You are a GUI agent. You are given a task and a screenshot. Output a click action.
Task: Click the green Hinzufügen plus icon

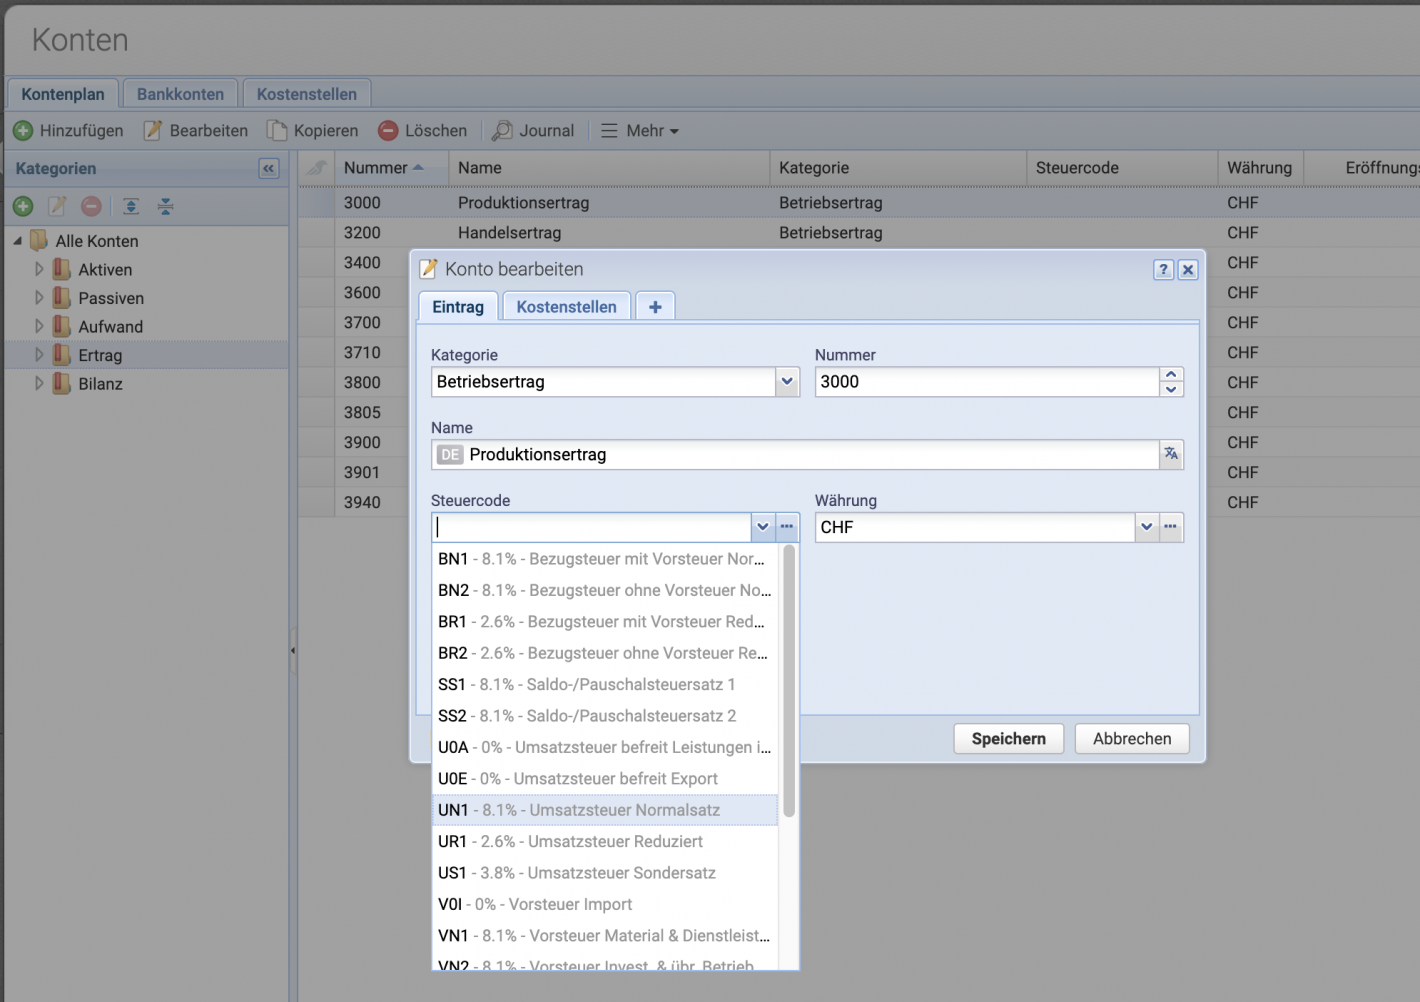point(23,130)
